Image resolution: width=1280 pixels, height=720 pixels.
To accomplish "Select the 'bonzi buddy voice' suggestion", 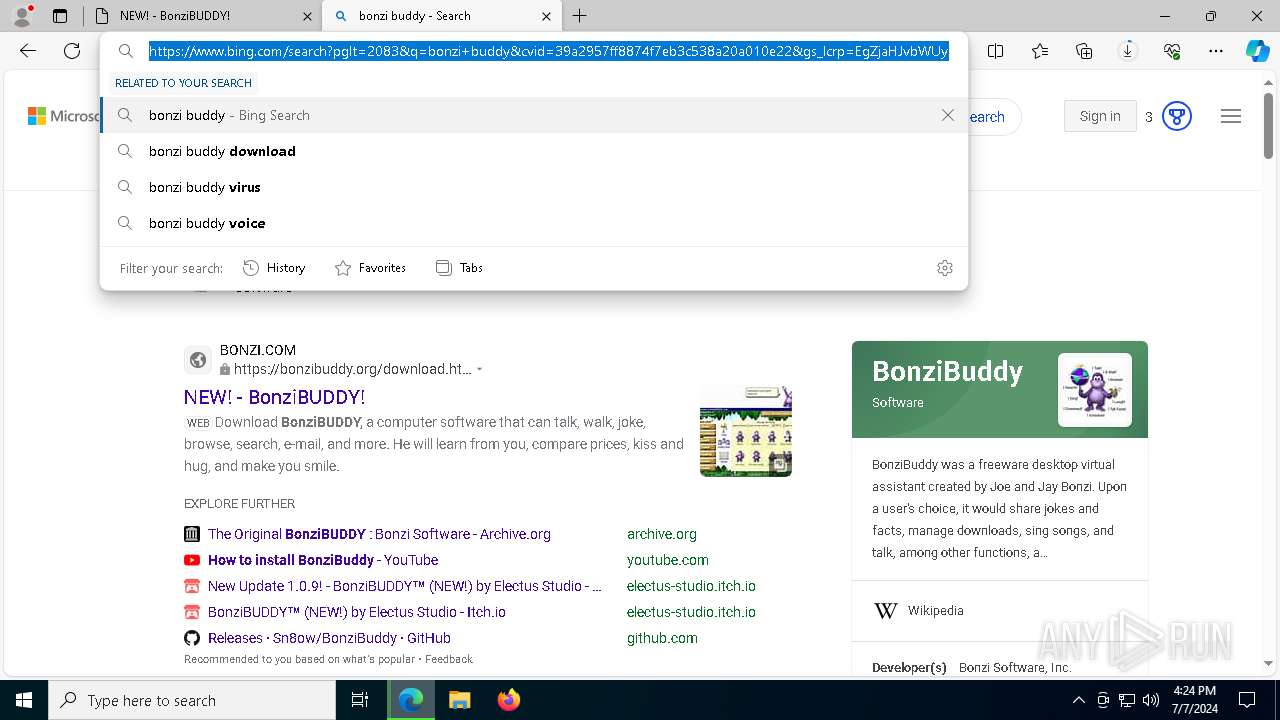I will click(x=534, y=223).
